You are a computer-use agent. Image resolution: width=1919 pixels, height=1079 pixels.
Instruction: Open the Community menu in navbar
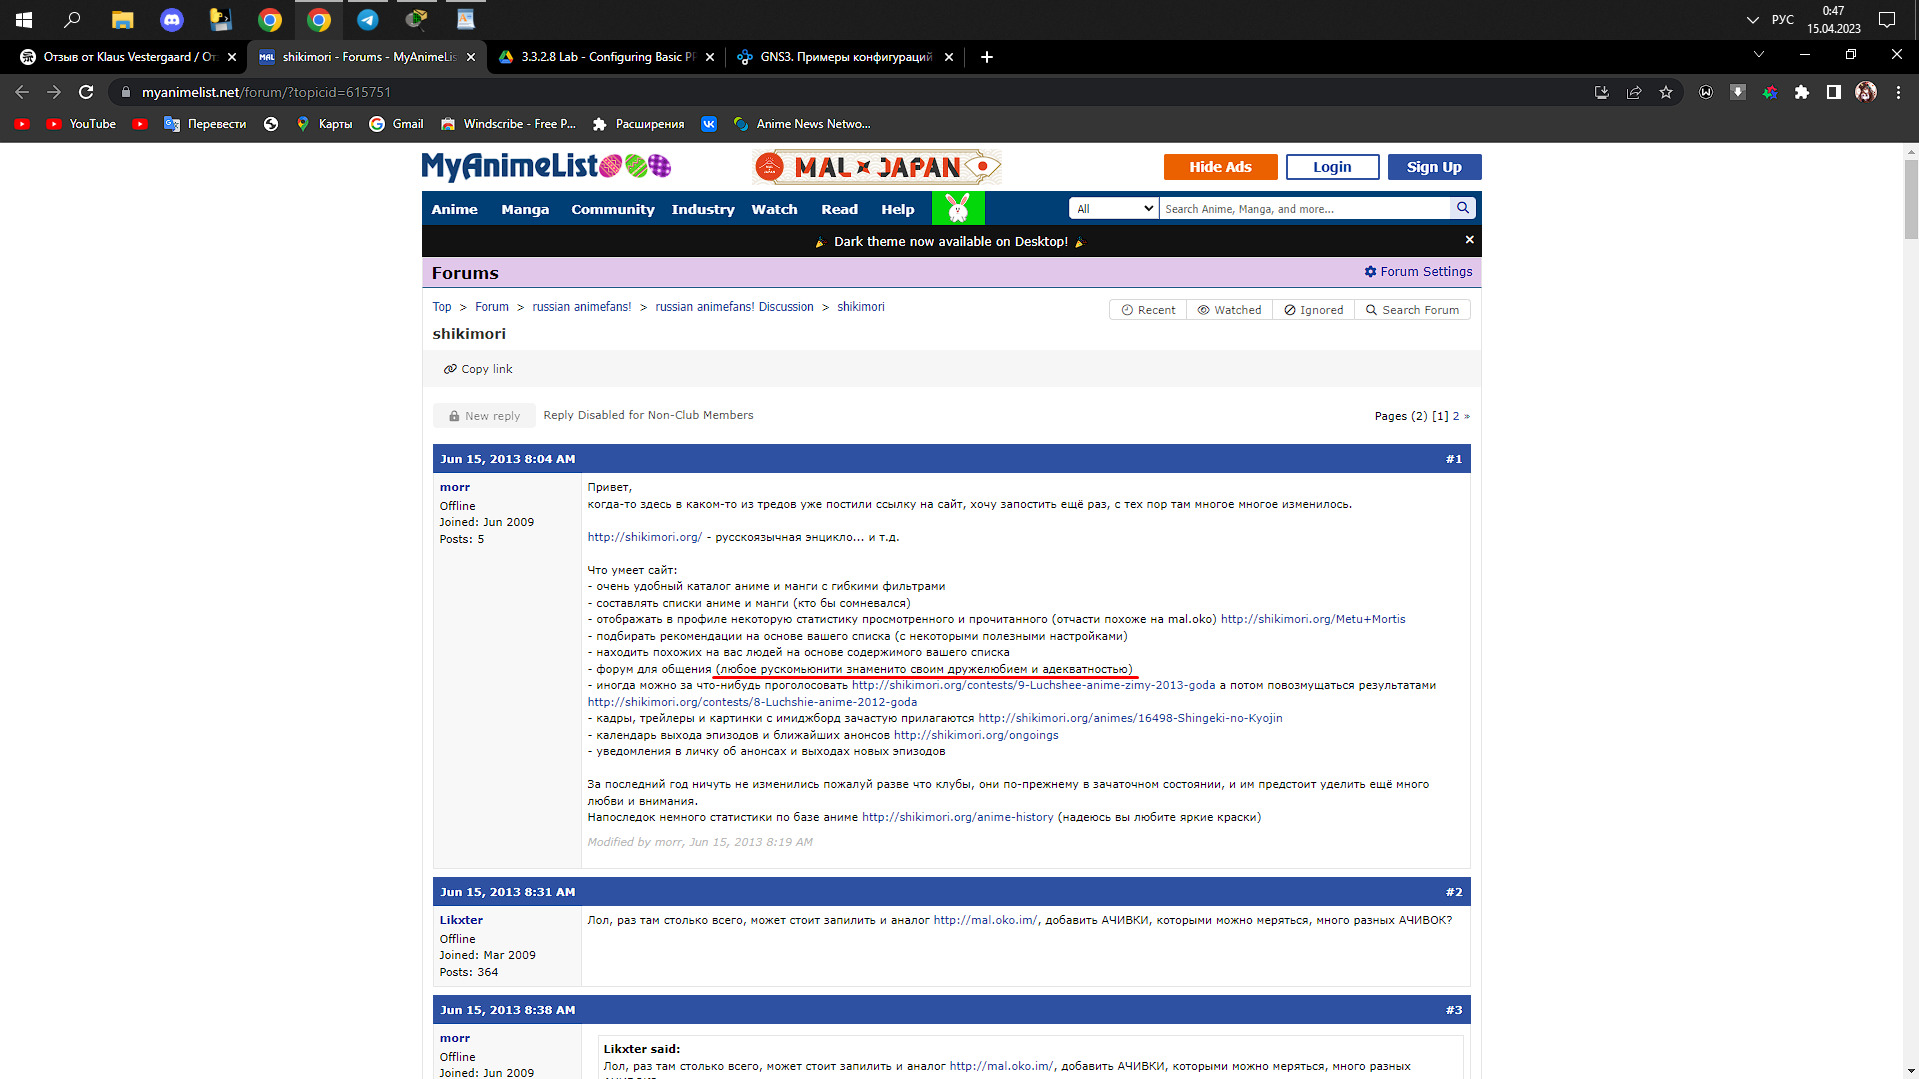[612, 209]
